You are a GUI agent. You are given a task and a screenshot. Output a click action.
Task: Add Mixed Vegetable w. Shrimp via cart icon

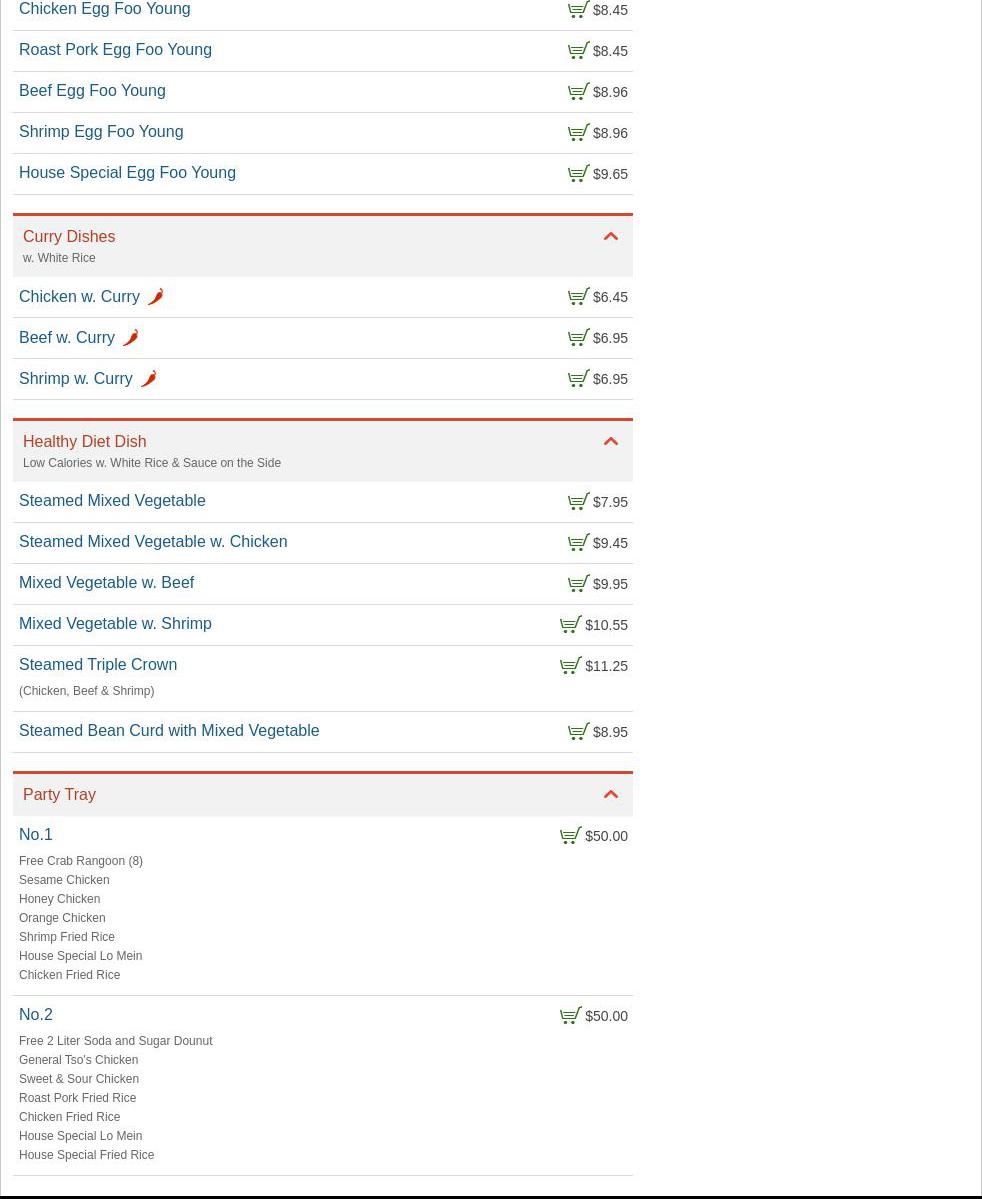tap(570, 625)
